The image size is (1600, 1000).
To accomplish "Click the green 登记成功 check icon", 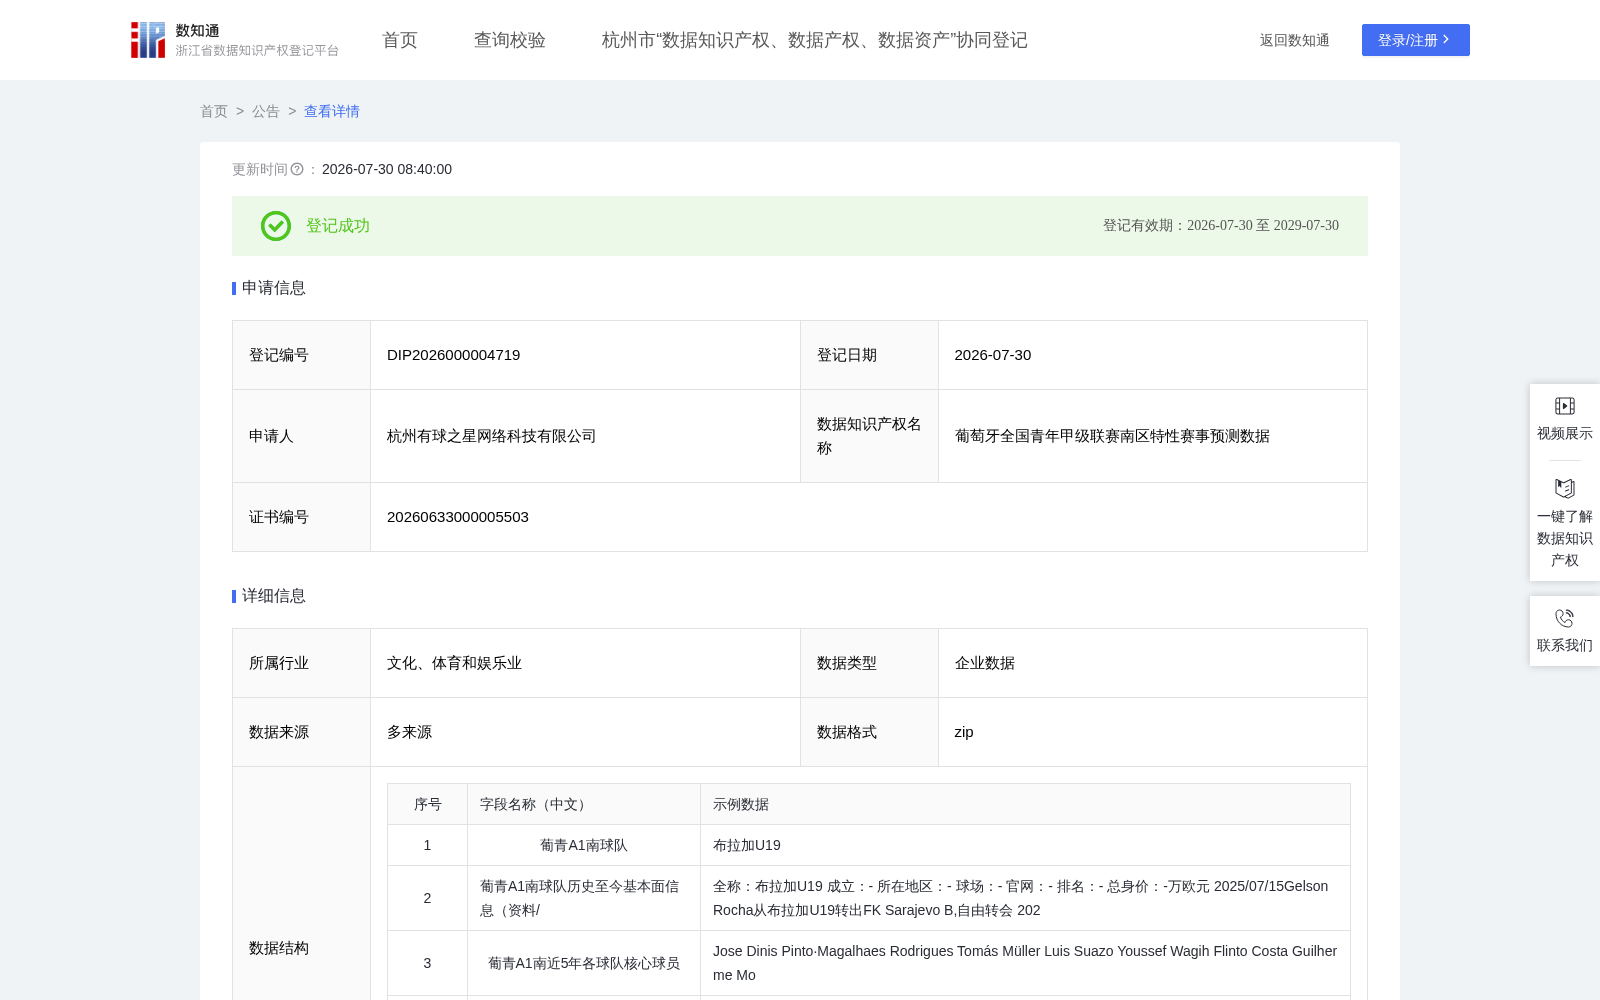I will [276, 226].
